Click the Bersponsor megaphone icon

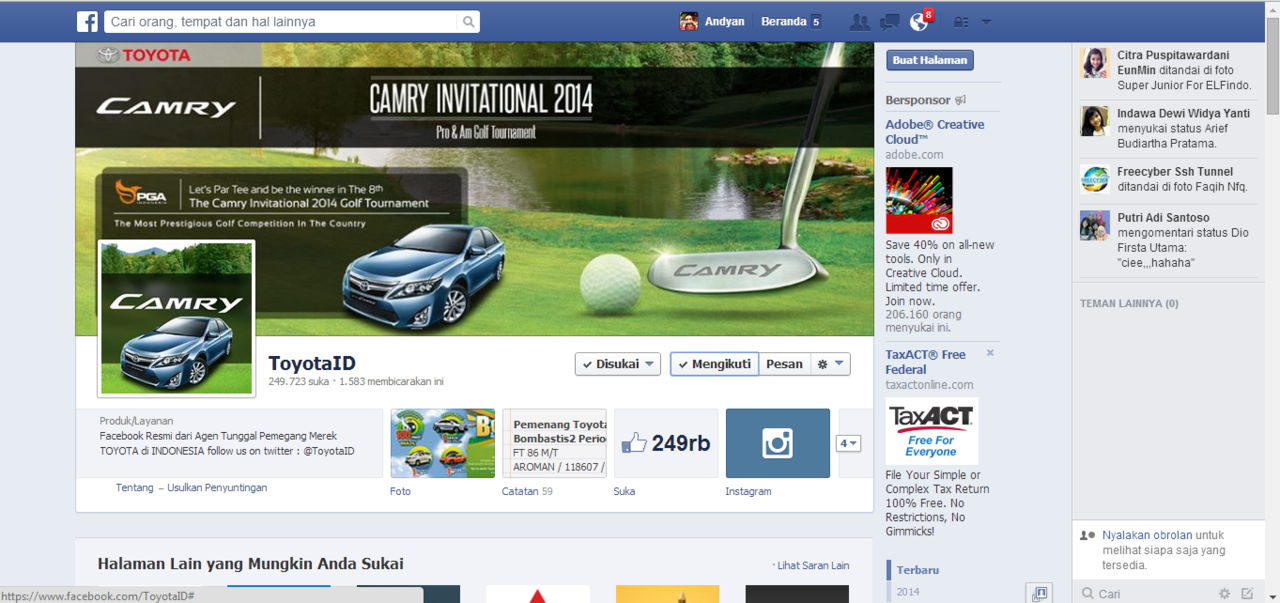coord(960,100)
